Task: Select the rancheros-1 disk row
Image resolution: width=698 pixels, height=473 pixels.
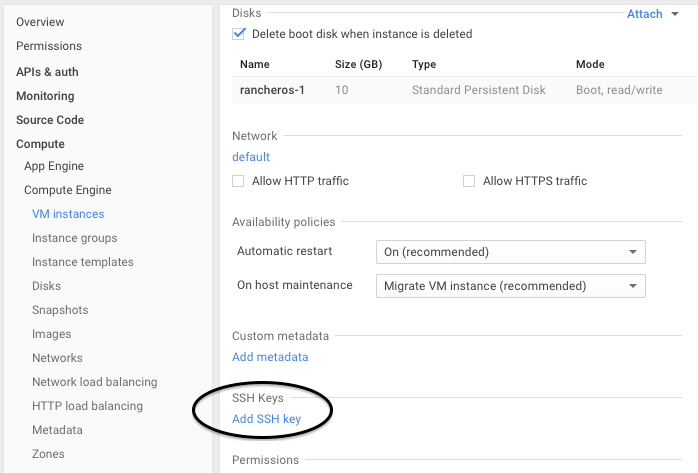Action: point(272,90)
